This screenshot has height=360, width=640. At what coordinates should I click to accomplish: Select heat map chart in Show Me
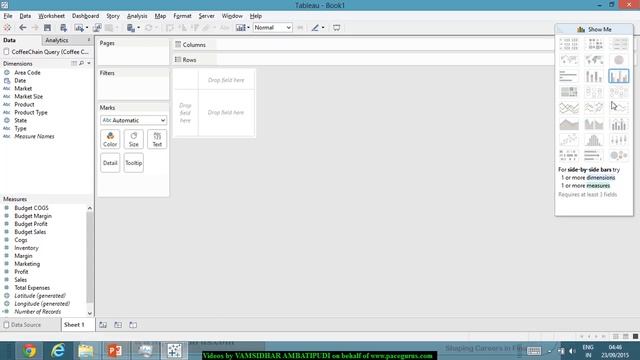[594, 44]
